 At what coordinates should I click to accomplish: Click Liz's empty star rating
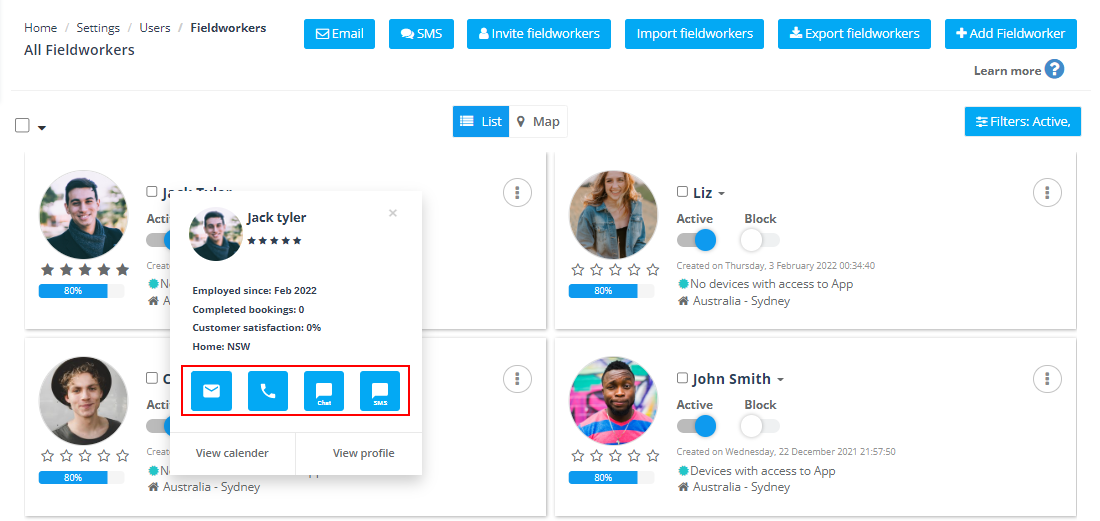click(615, 270)
